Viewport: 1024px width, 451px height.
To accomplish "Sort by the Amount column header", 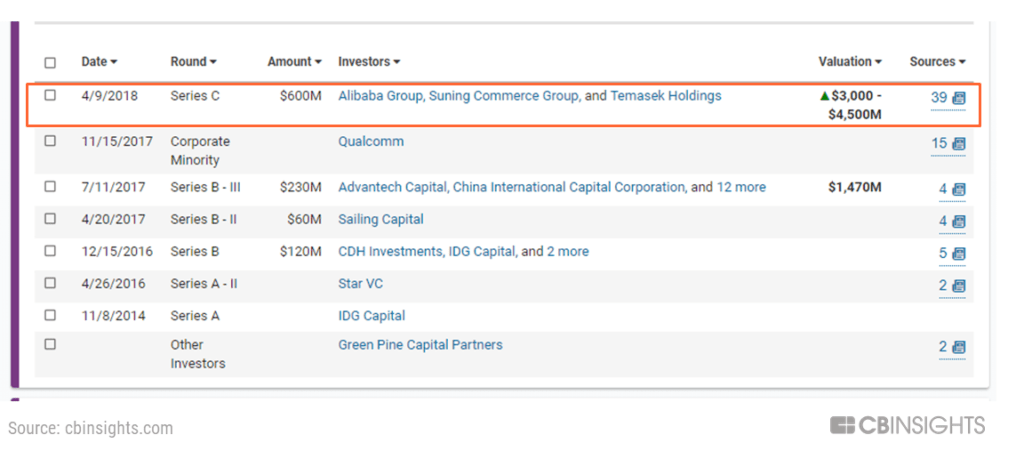I will (x=295, y=62).
